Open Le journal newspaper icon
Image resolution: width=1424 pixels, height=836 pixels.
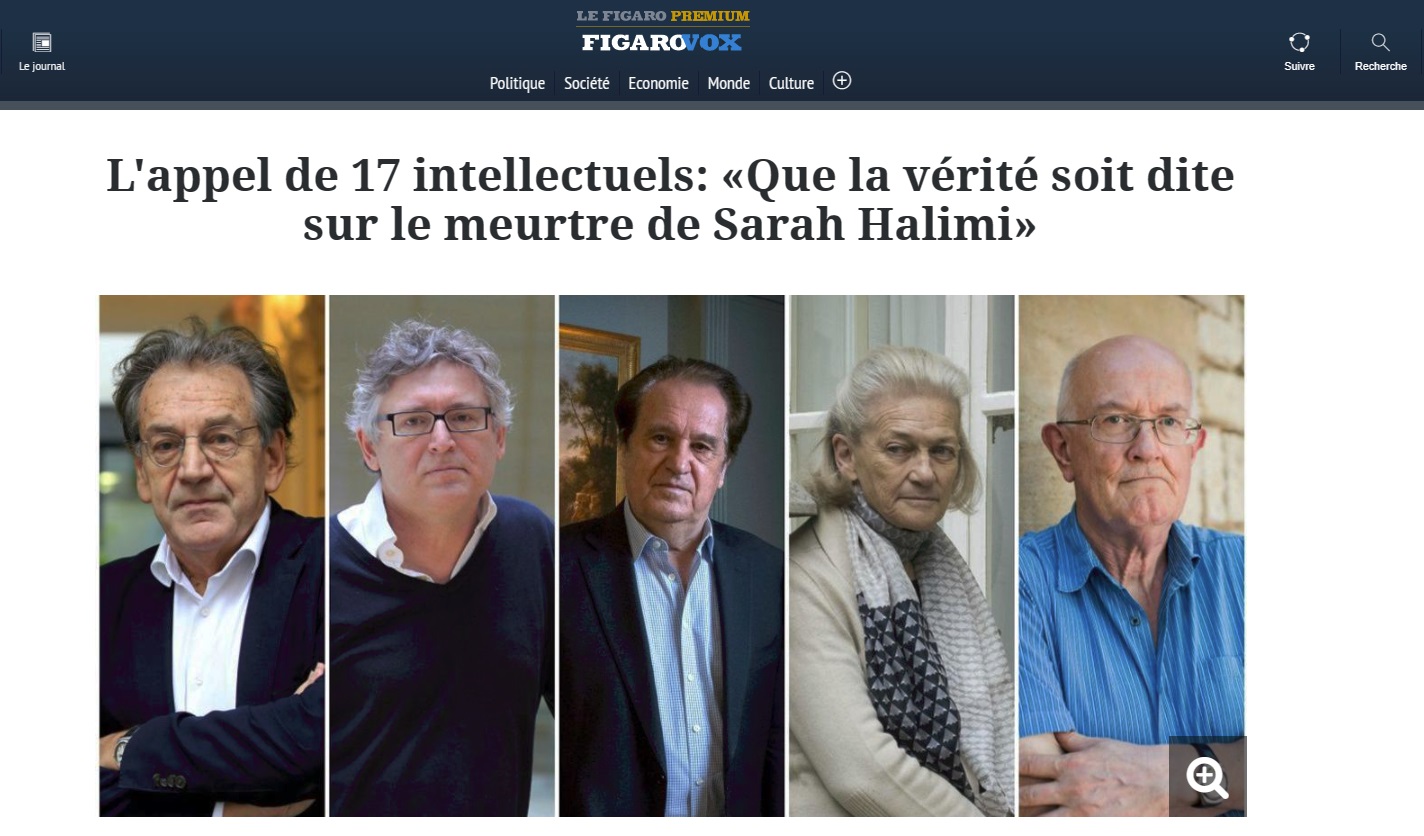click(42, 42)
